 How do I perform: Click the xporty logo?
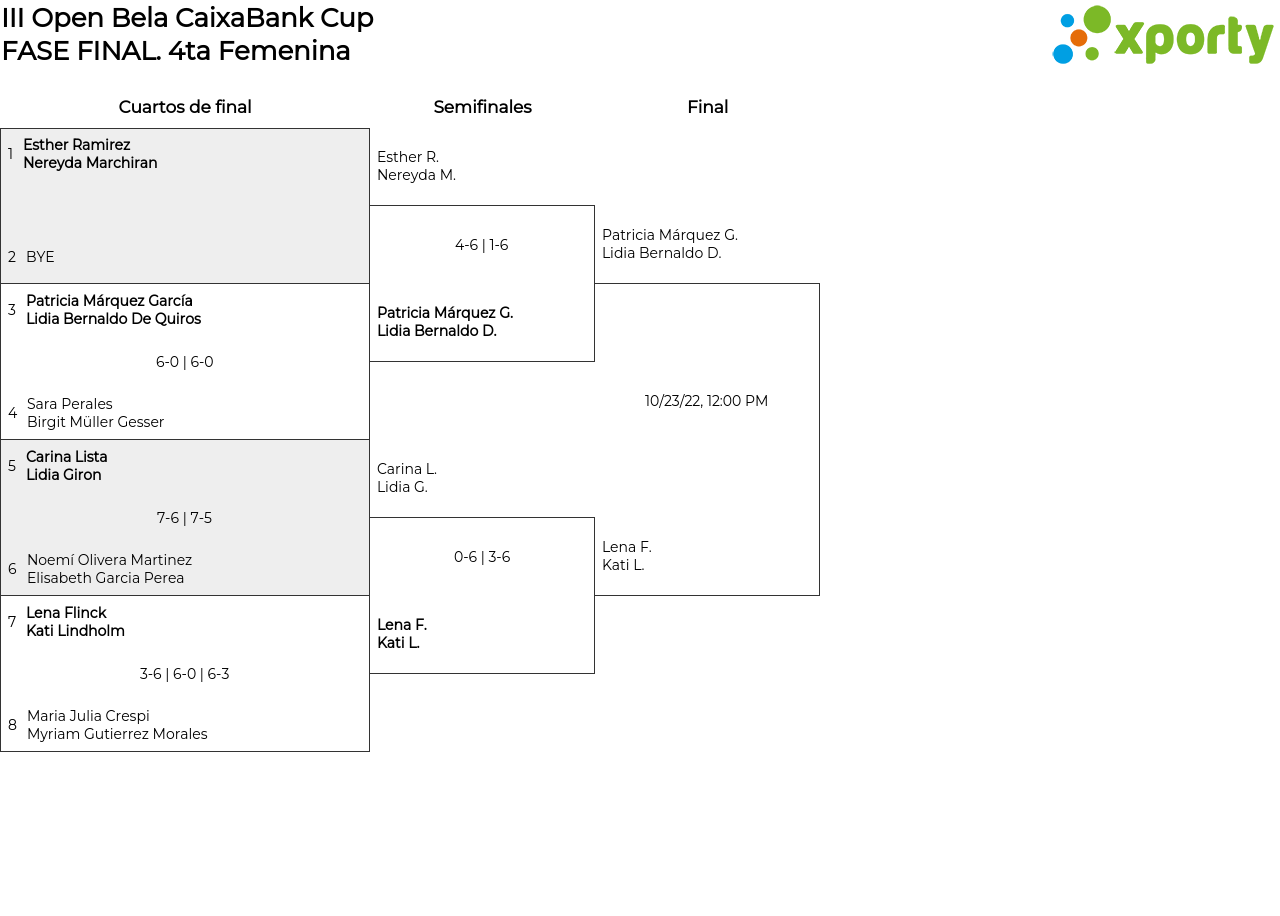(1162, 36)
